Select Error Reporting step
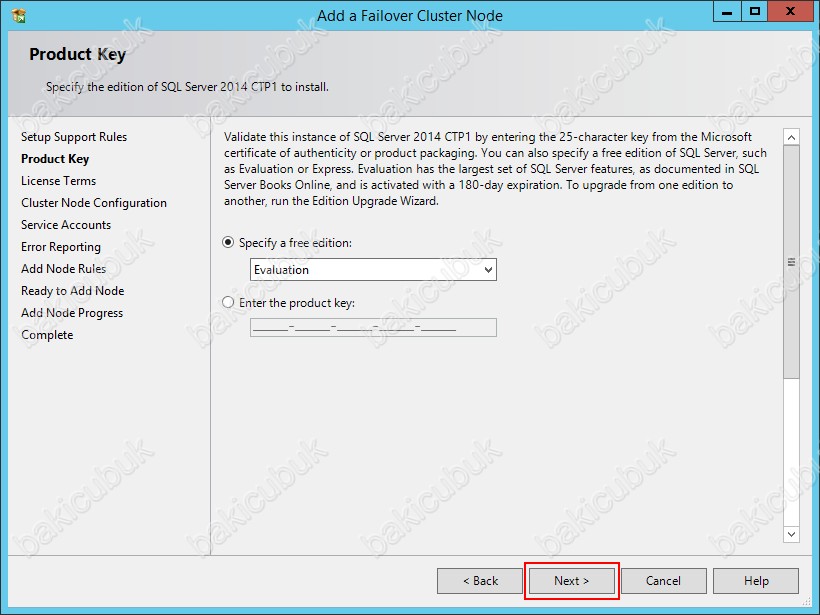Viewport: 820px width, 615px height. click(61, 246)
